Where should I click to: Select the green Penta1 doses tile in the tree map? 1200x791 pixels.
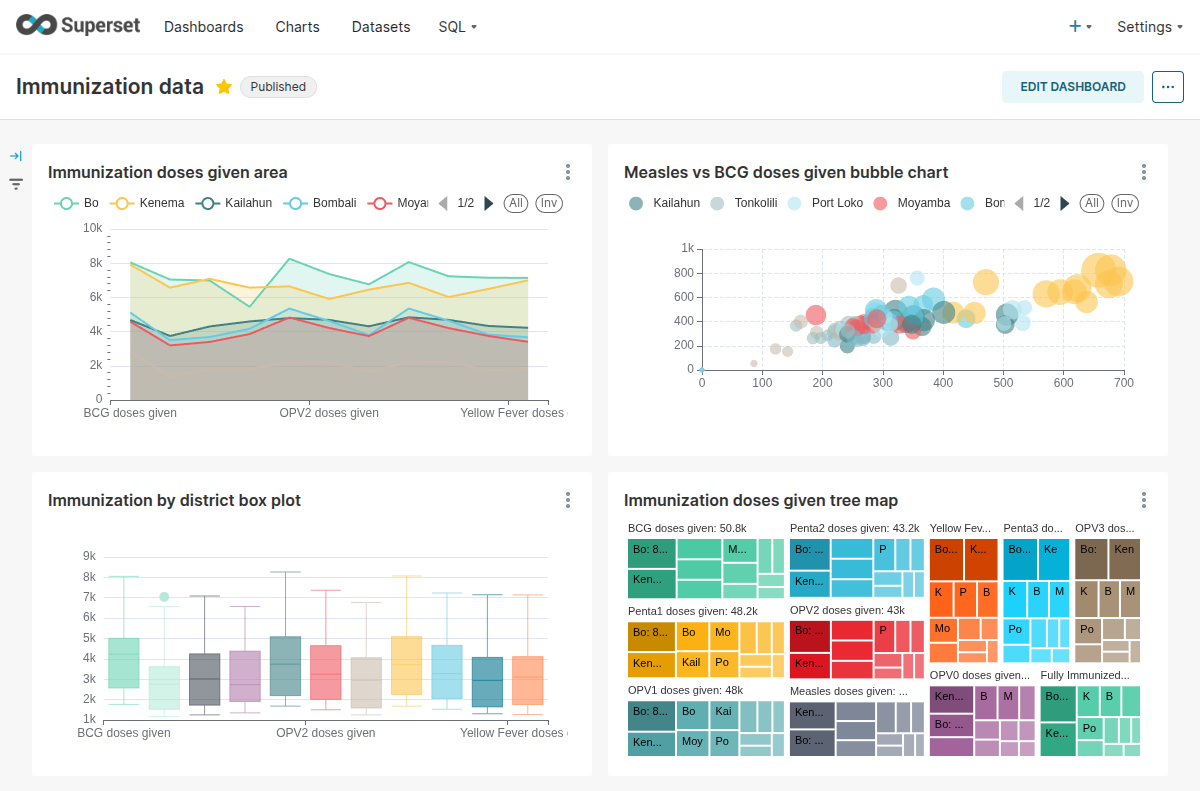[x=651, y=633]
